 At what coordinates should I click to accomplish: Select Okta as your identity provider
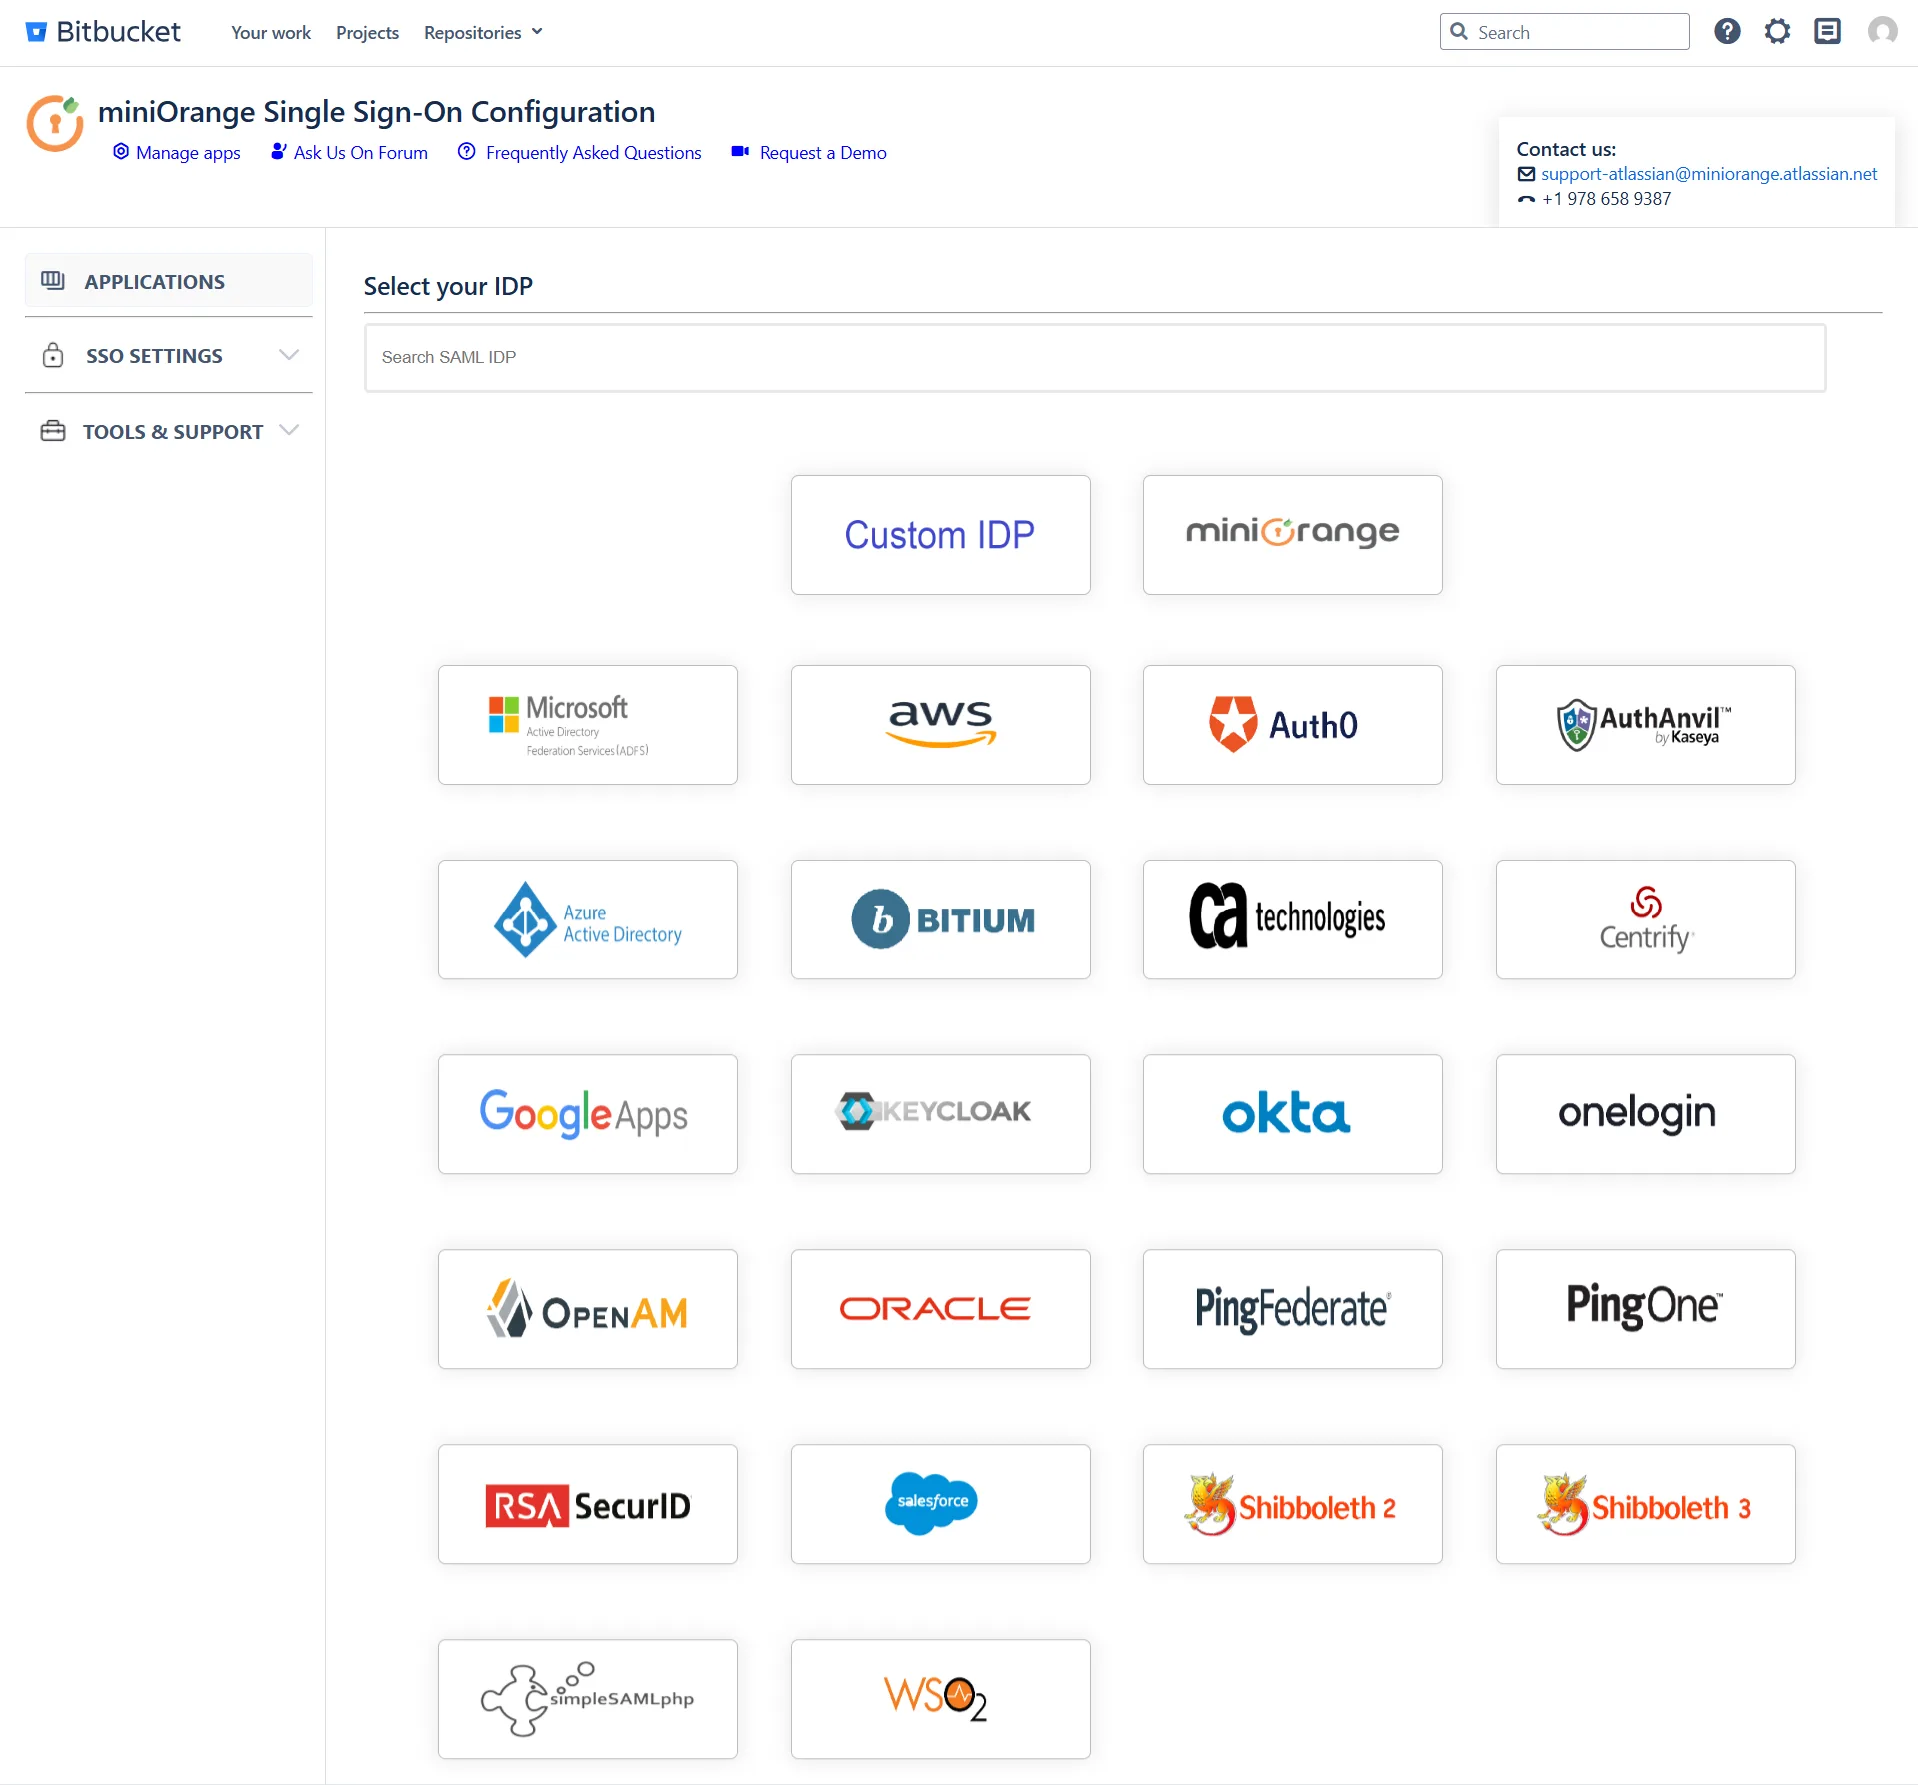click(1291, 1113)
